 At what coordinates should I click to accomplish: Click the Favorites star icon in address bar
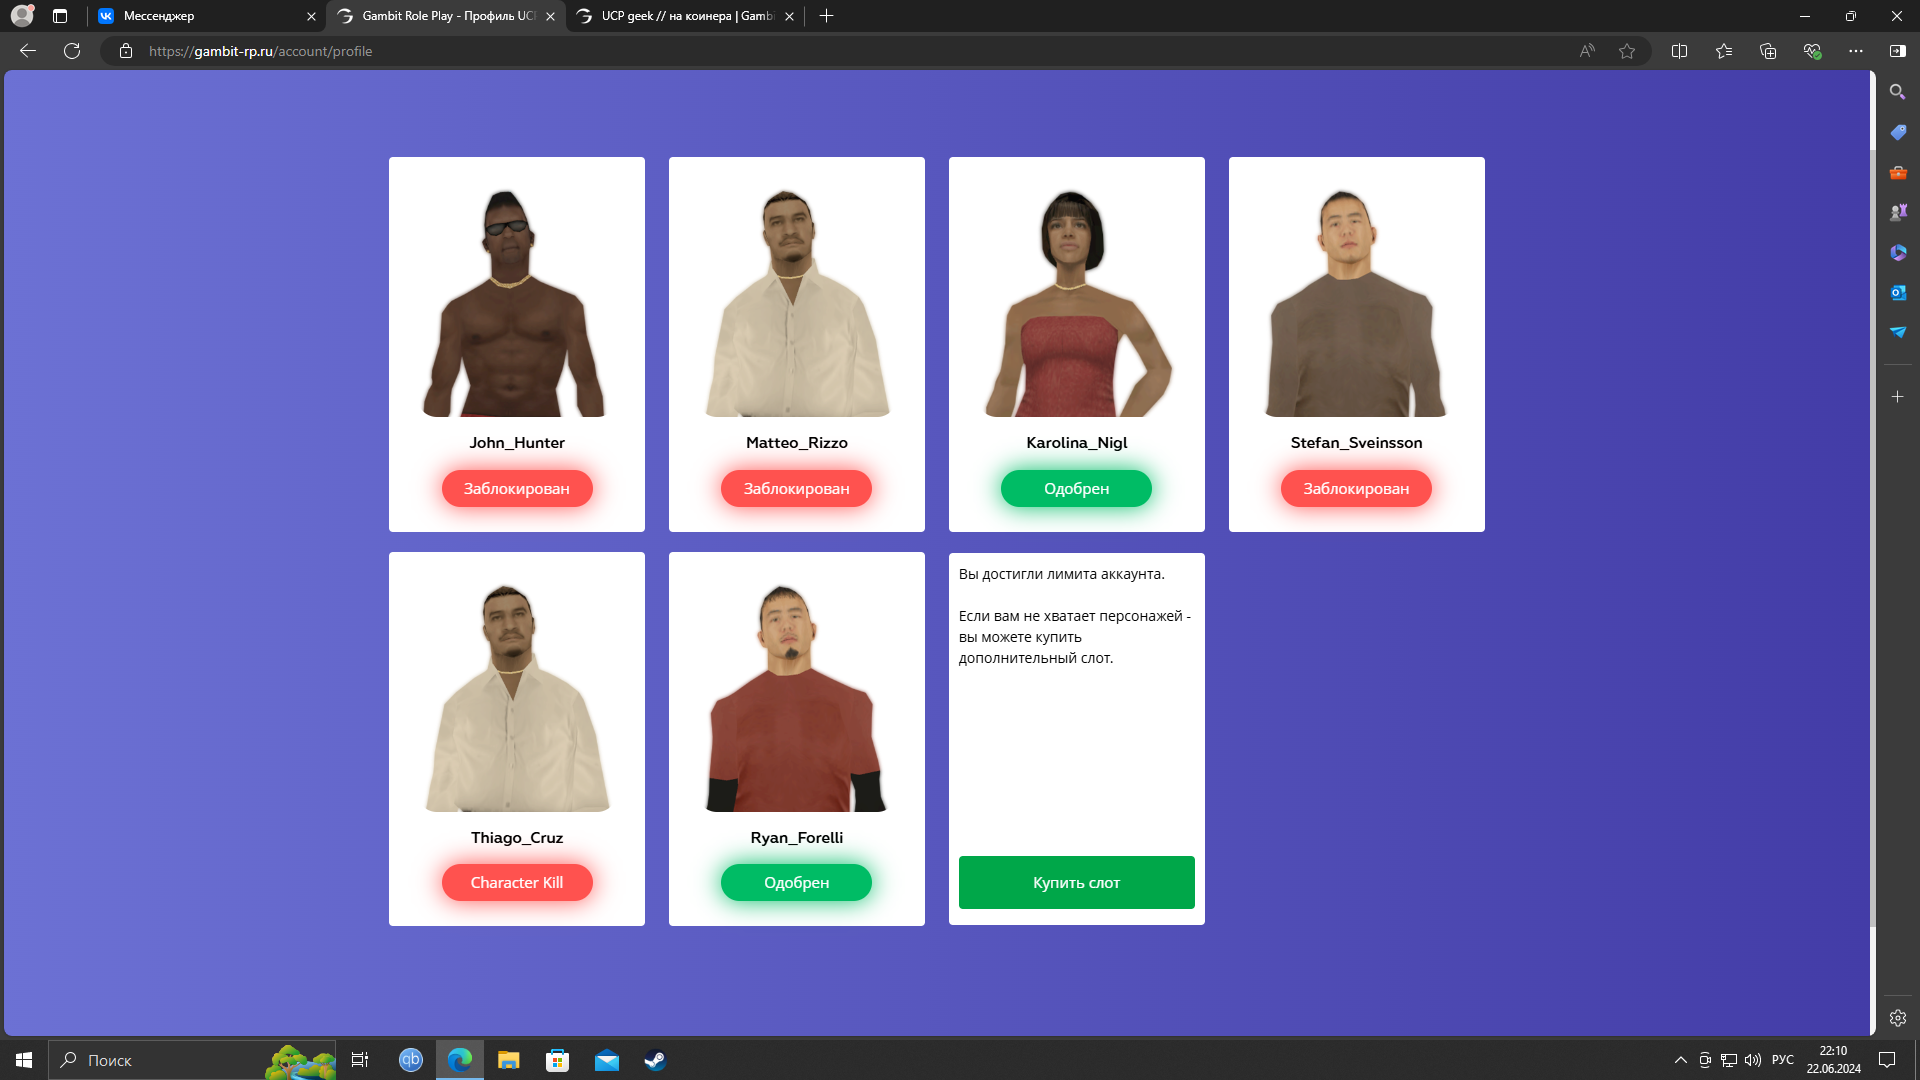pos(1627,51)
